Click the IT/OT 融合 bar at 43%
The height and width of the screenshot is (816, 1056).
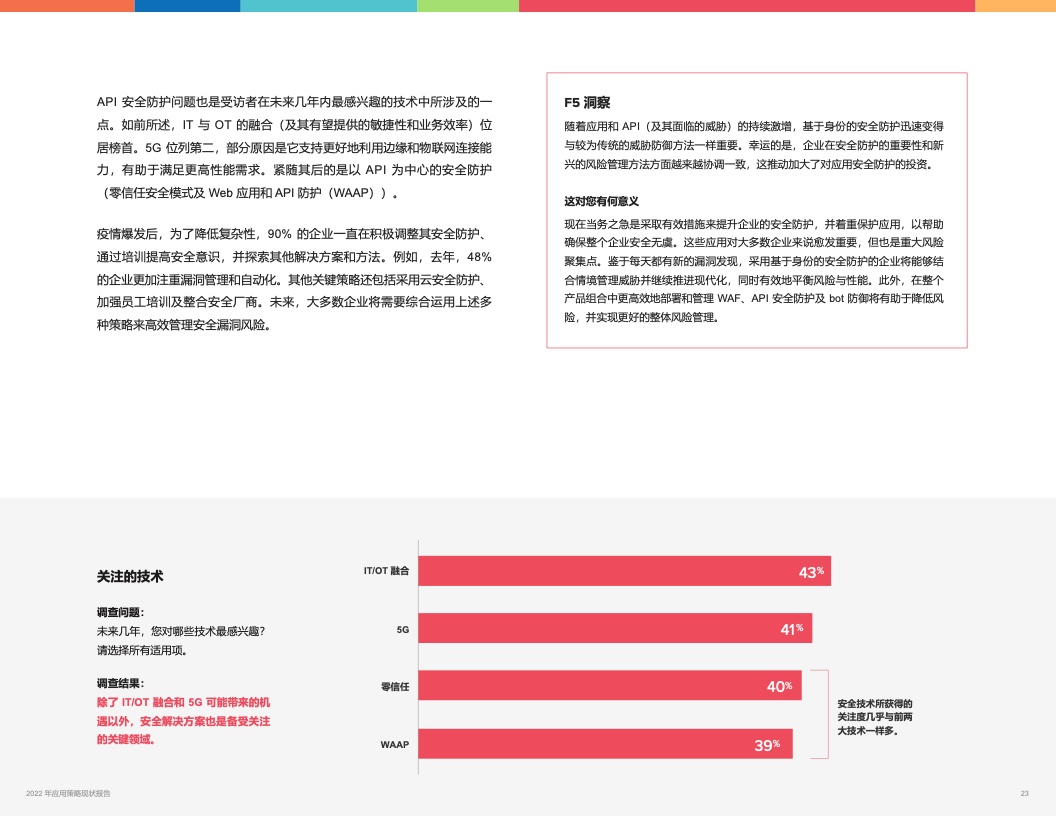coord(624,571)
